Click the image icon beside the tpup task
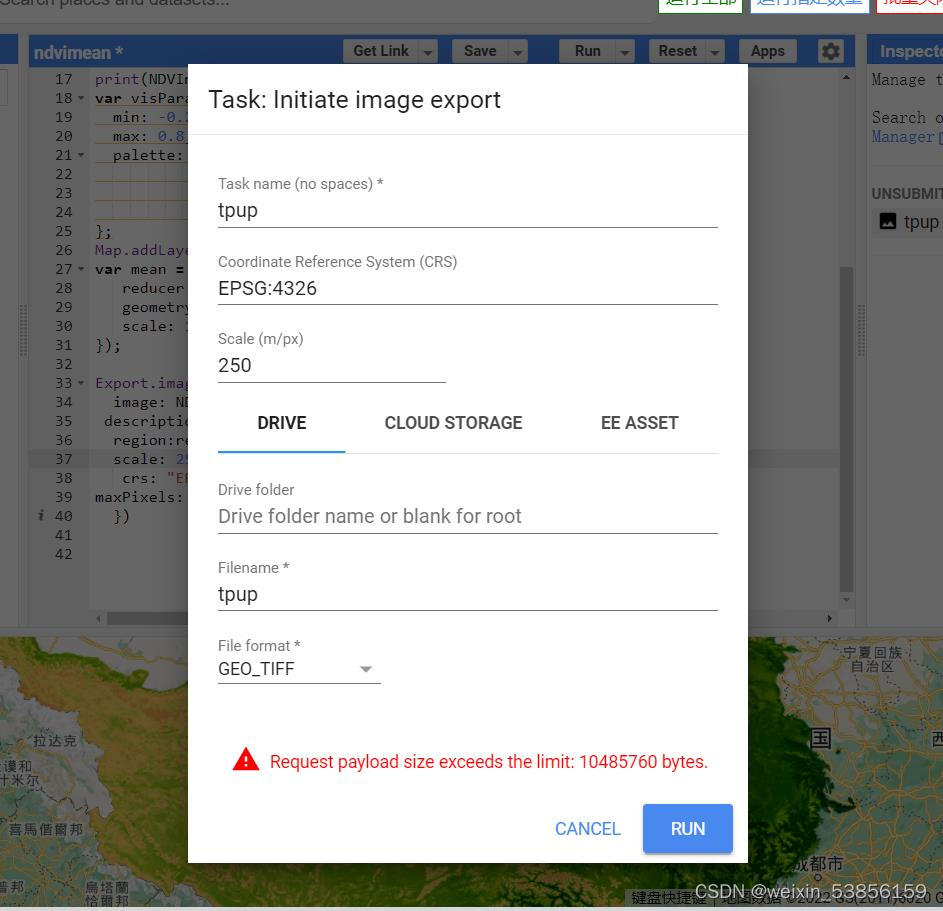Viewport: 943px width, 911px height. [x=886, y=221]
